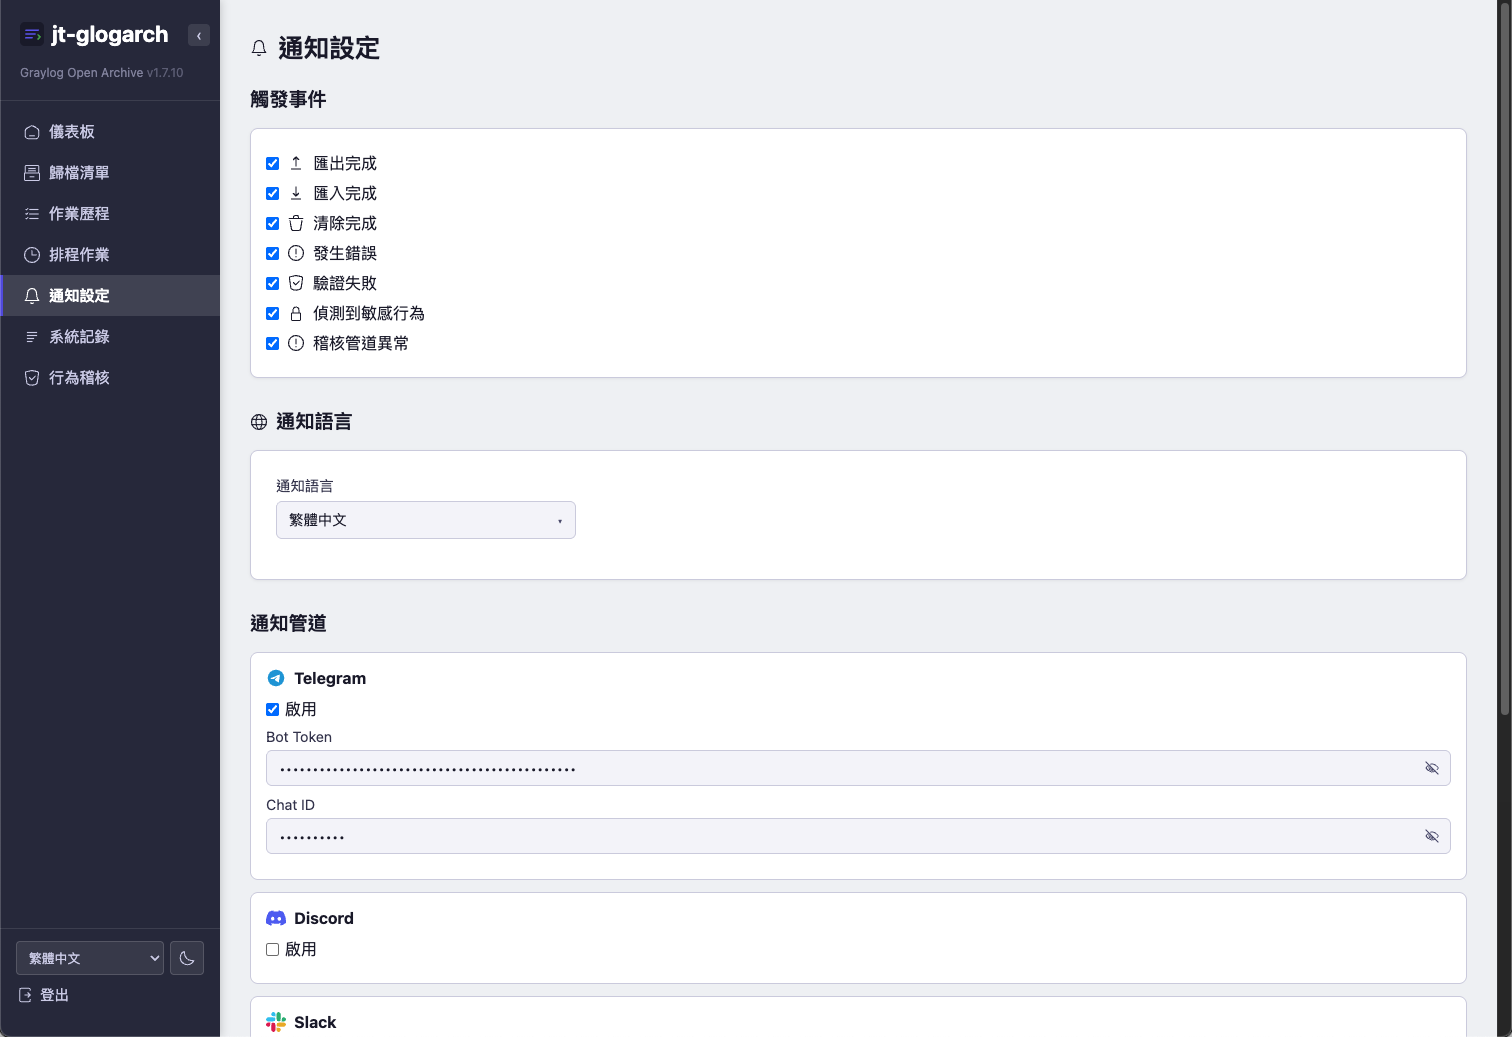Open the 通知語言 language dropdown
Image resolution: width=1512 pixels, height=1037 pixels.
point(426,520)
